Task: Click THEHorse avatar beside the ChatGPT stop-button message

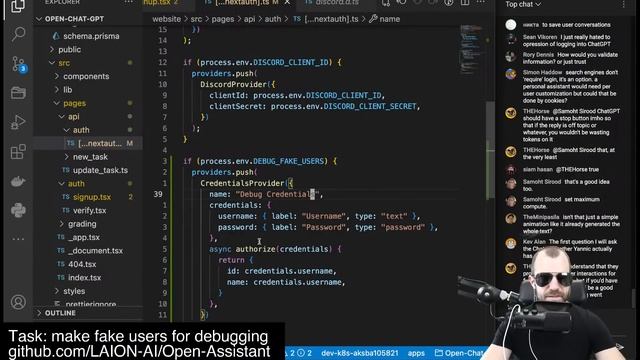Action: click(x=511, y=113)
